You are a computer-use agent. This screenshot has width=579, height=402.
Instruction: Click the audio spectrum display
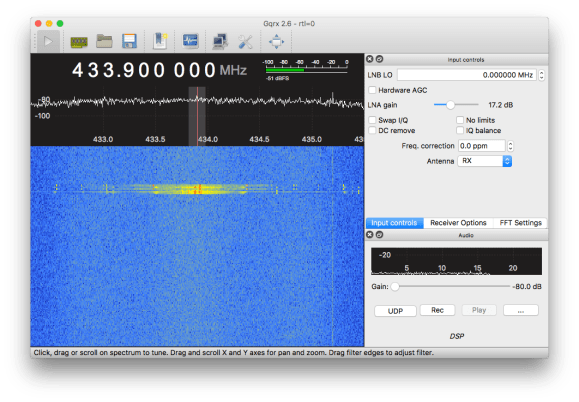(x=456, y=261)
